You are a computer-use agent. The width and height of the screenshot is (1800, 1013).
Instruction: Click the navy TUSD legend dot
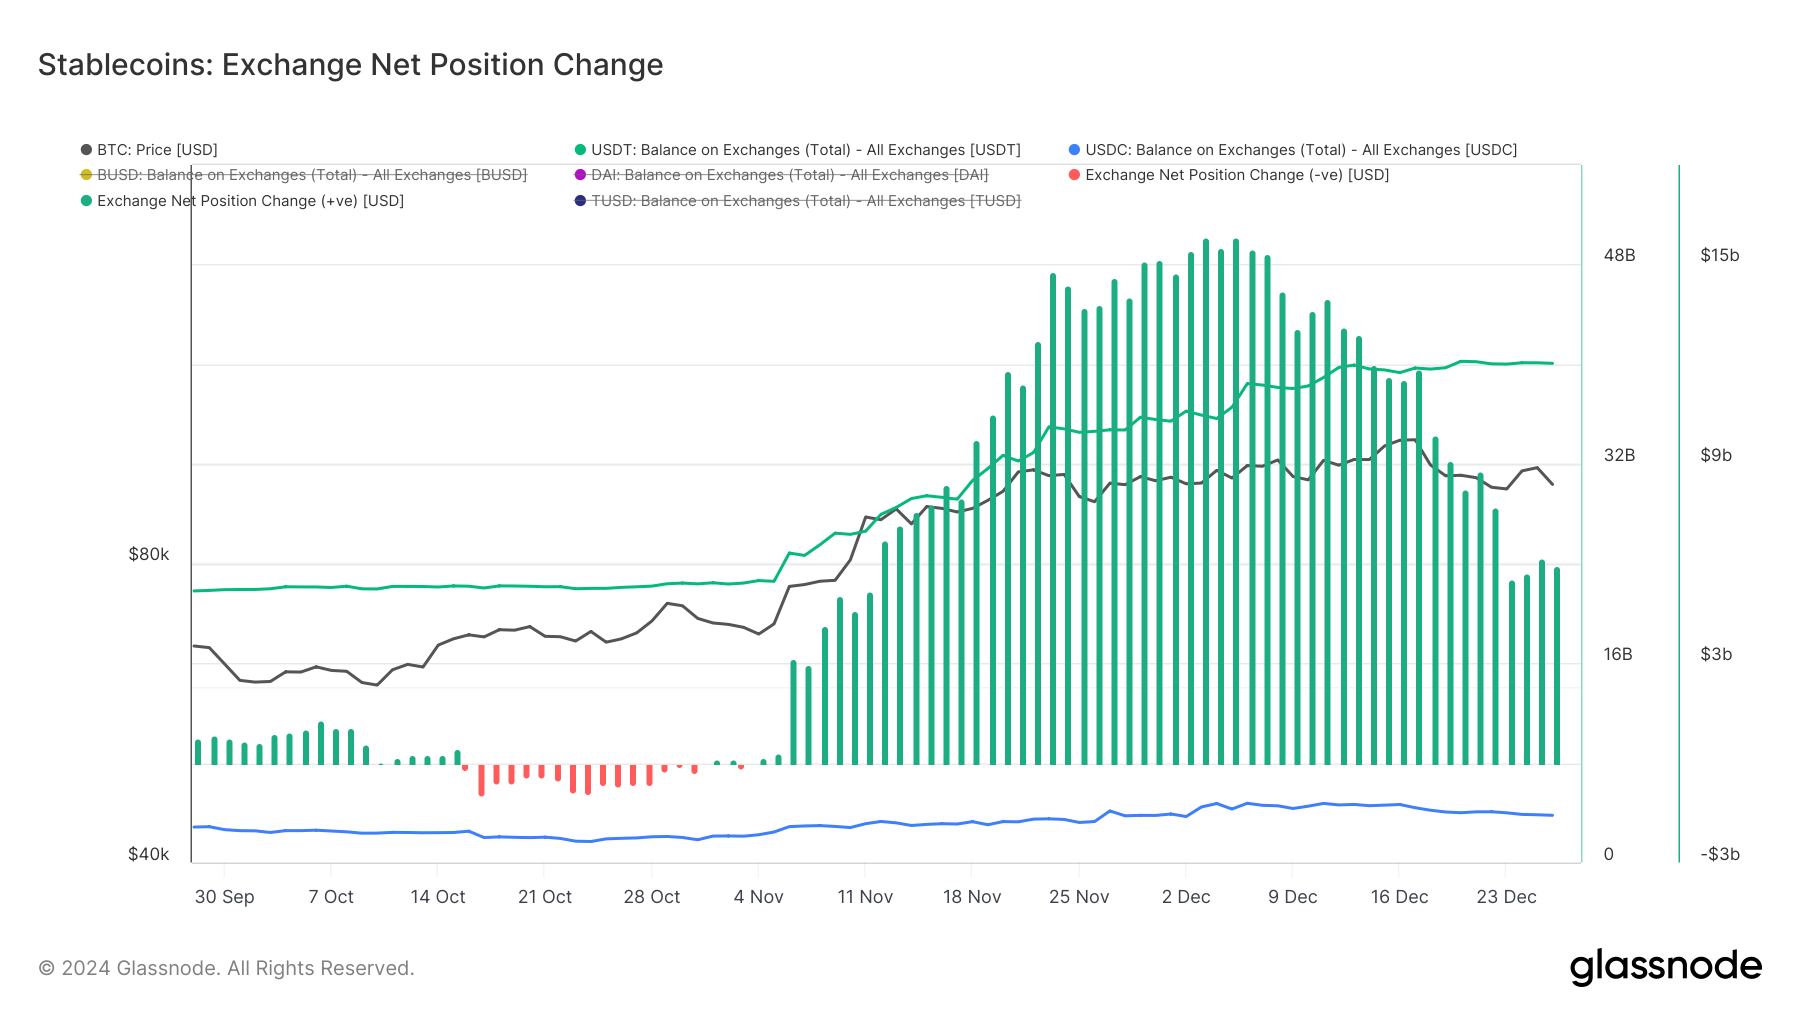pos(580,201)
